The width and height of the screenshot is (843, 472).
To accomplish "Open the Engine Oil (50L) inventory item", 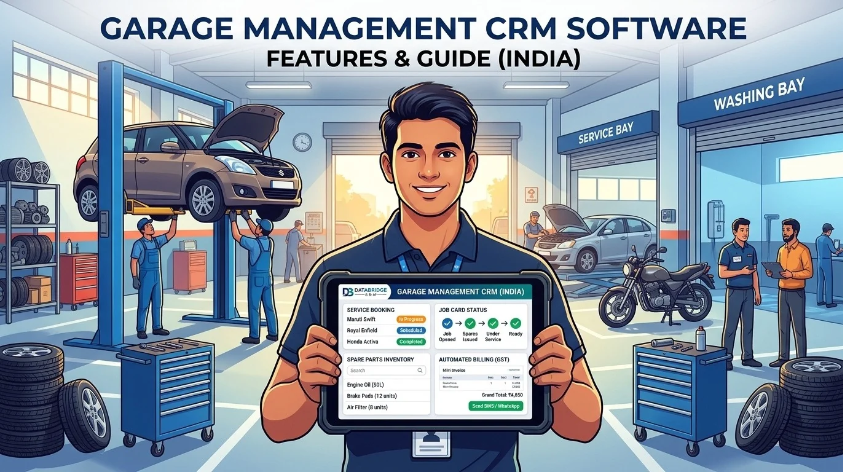I will 387,385.
